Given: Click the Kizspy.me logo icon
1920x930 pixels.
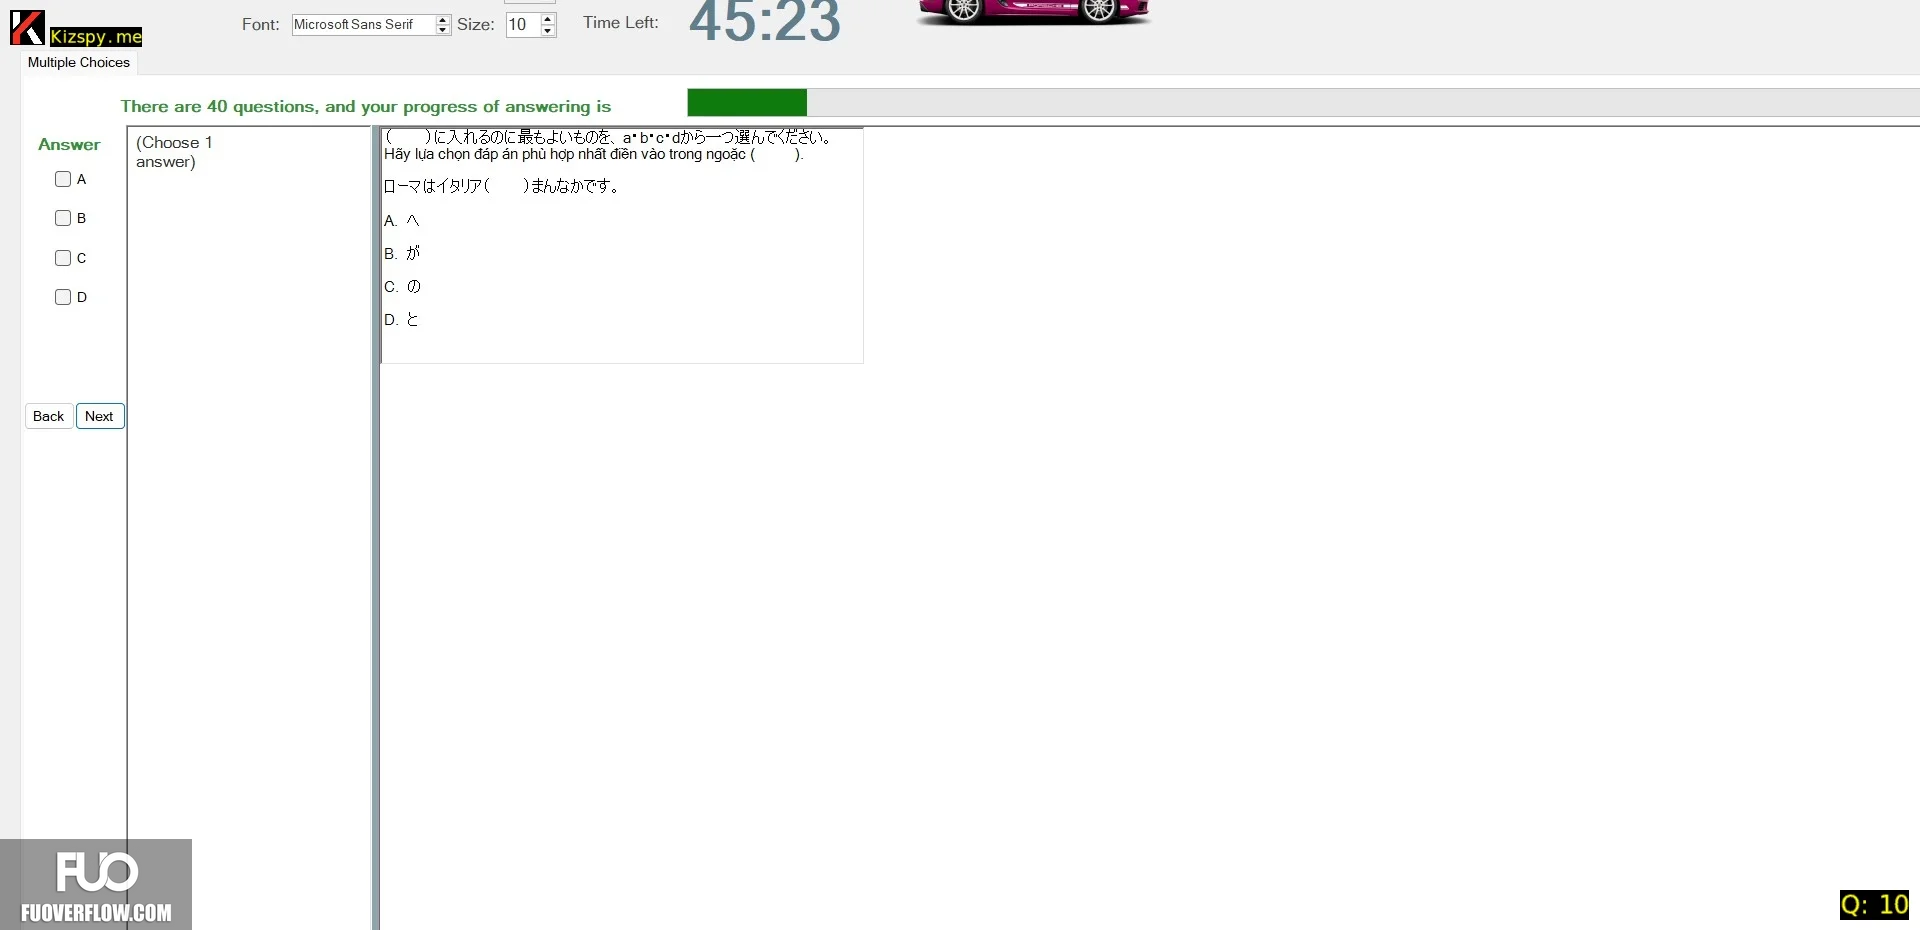Looking at the screenshot, I should pyautogui.click(x=27, y=28).
